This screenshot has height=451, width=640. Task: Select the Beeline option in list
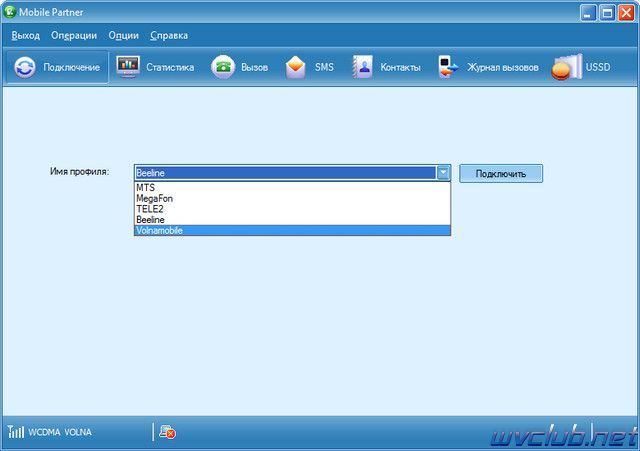click(x=292, y=220)
